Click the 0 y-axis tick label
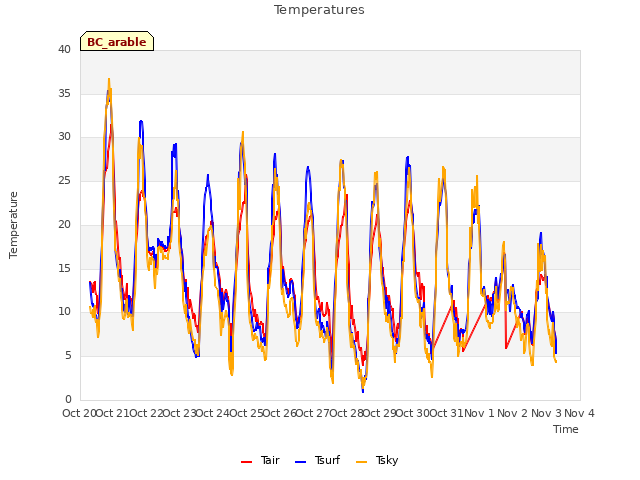 click(x=68, y=399)
